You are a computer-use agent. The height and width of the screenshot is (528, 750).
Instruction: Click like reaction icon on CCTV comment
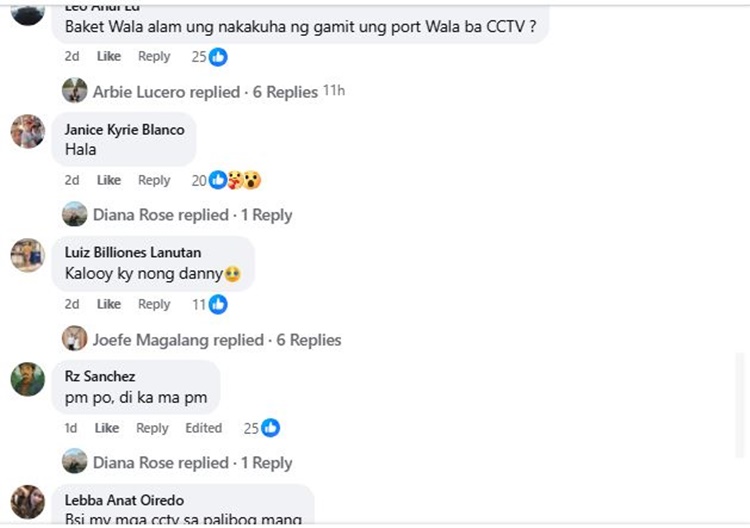[218, 57]
